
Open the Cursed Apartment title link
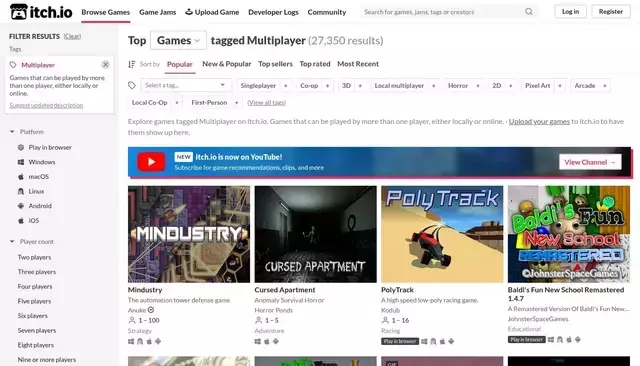pos(285,290)
